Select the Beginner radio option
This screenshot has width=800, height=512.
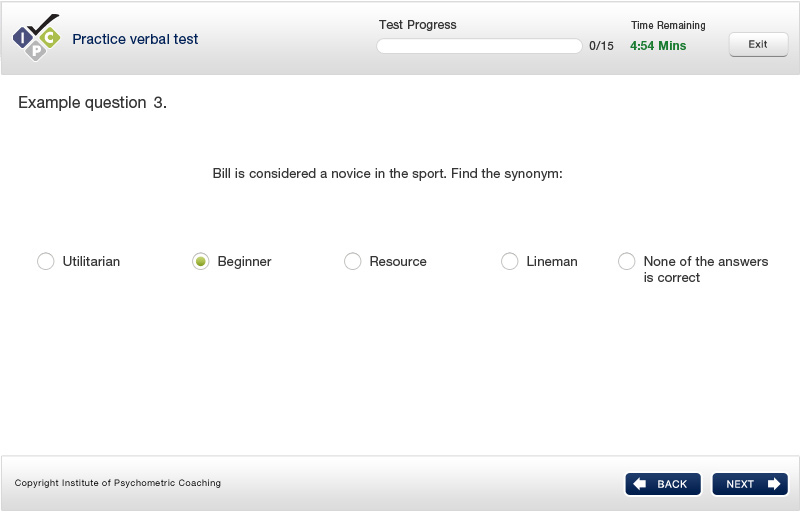pos(201,261)
